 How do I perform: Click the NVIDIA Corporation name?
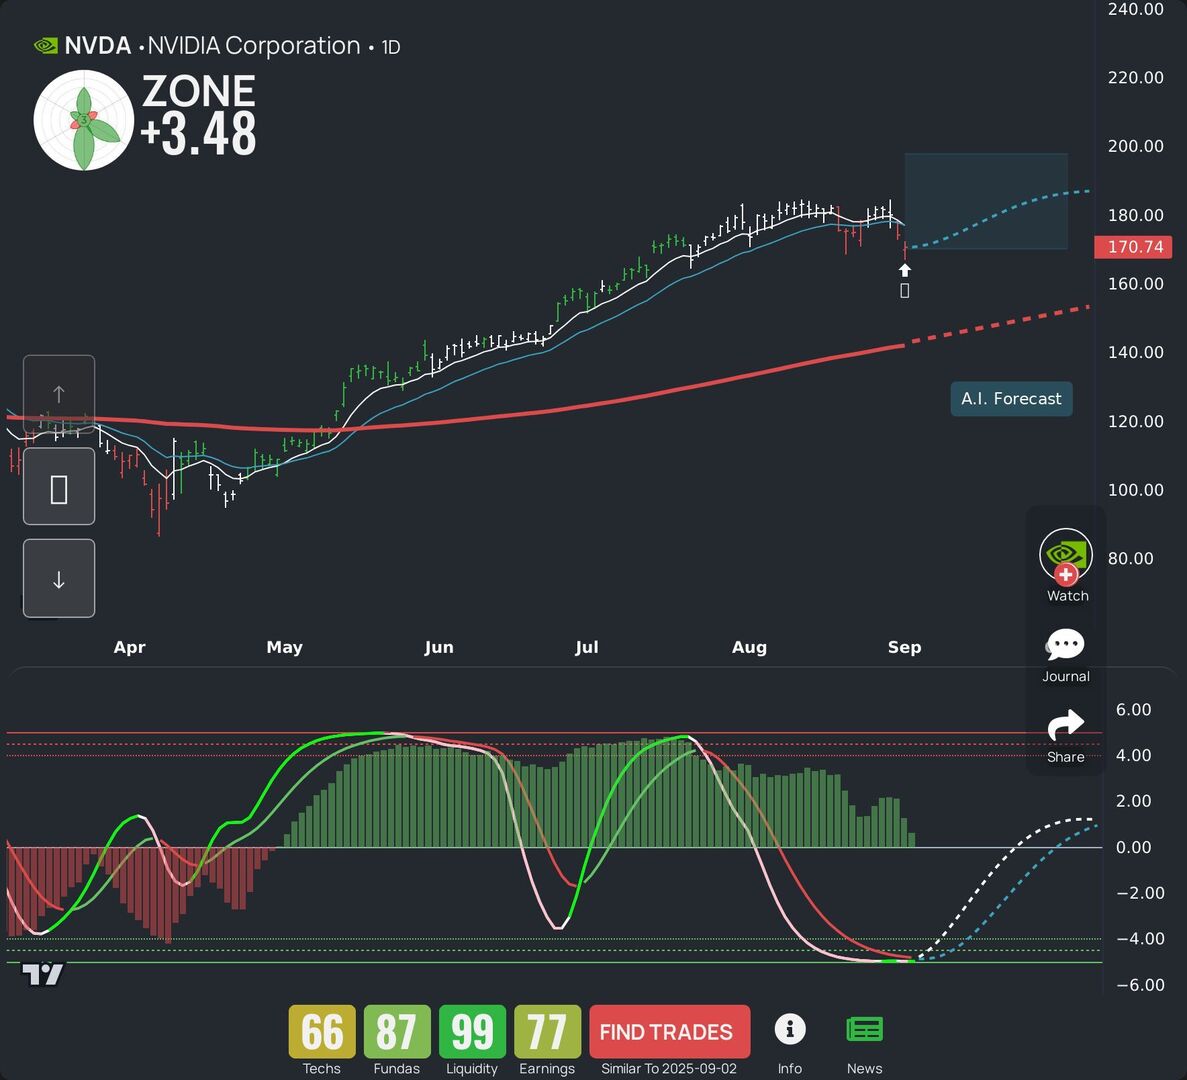(254, 46)
